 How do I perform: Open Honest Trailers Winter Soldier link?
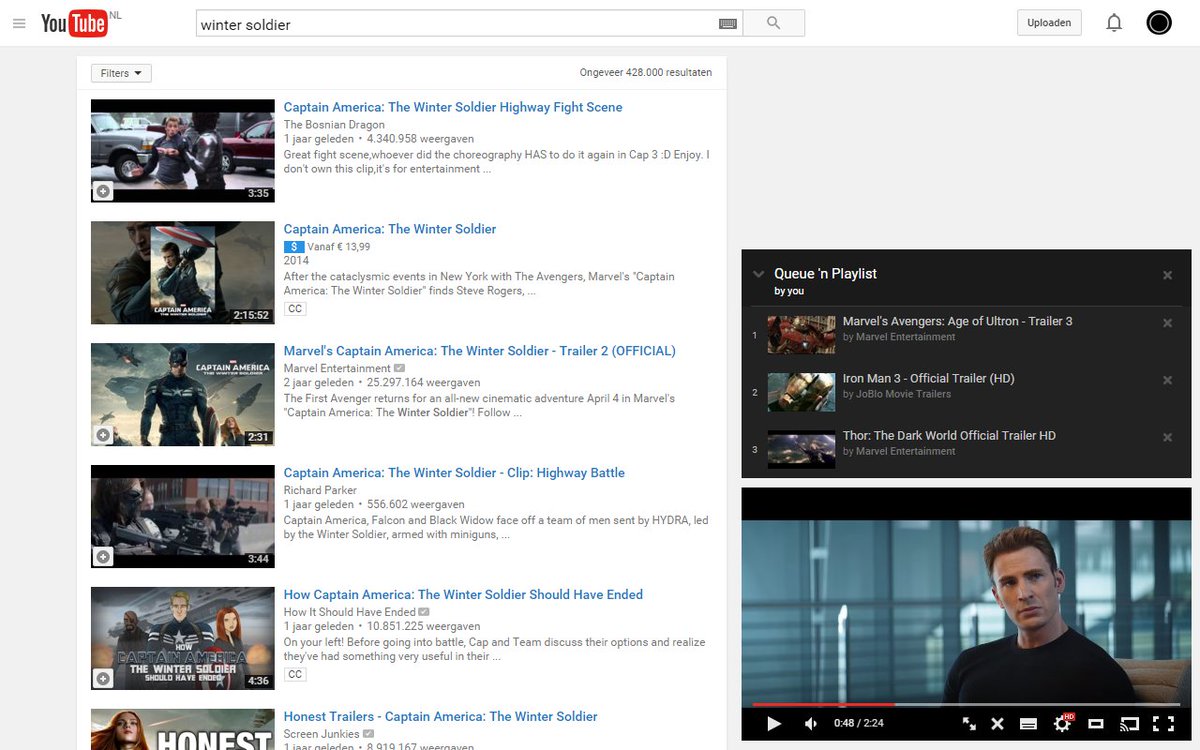(x=441, y=717)
